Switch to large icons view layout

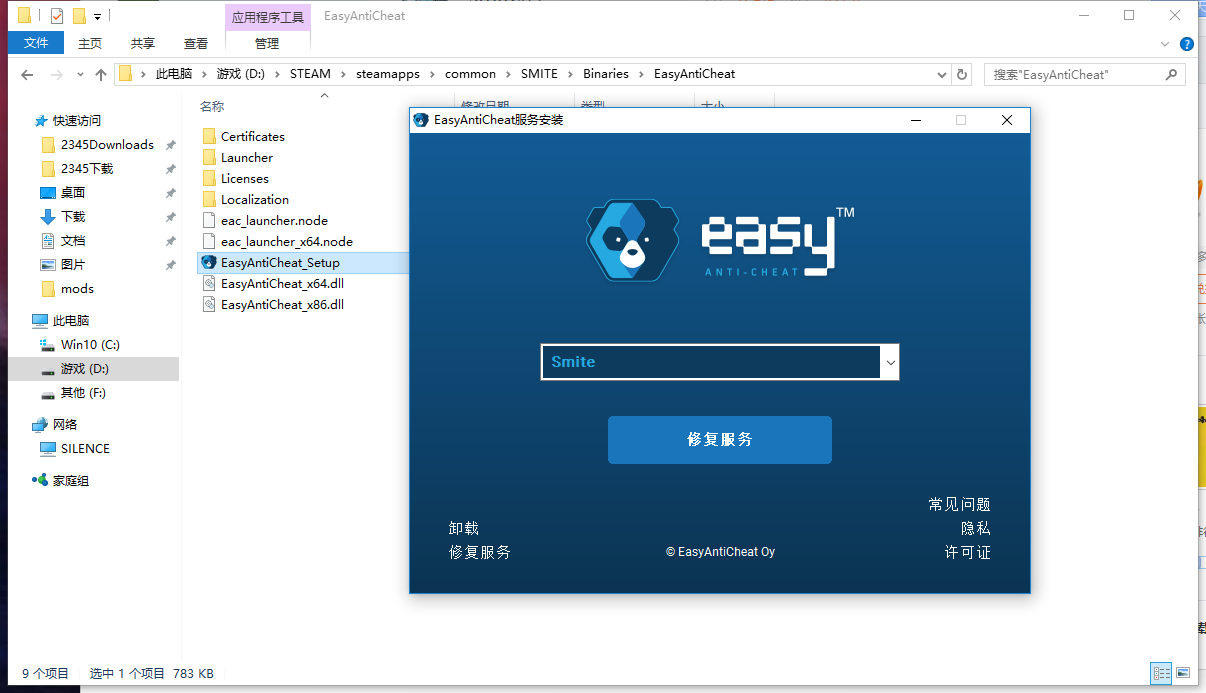click(x=1183, y=673)
